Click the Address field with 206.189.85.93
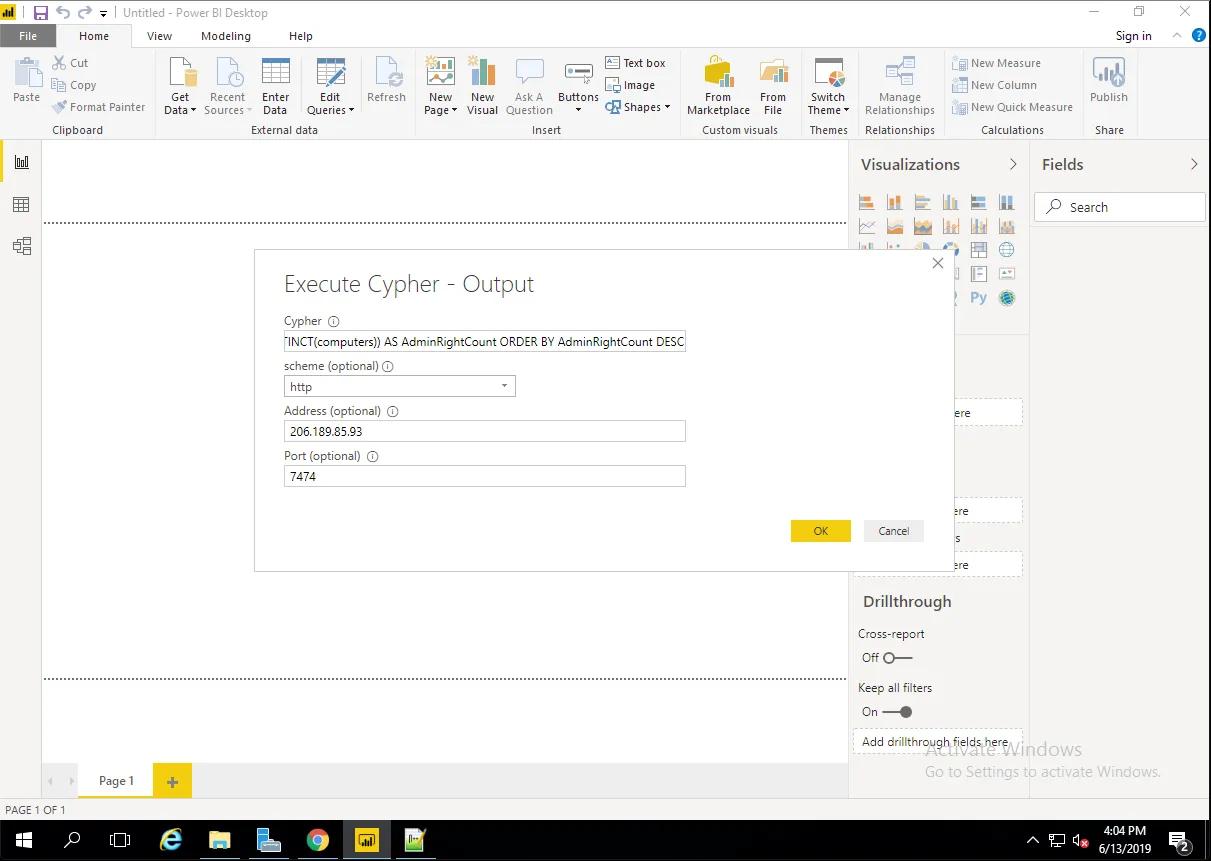Viewport: 1211px width, 861px height. pyautogui.click(x=485, y=431)
